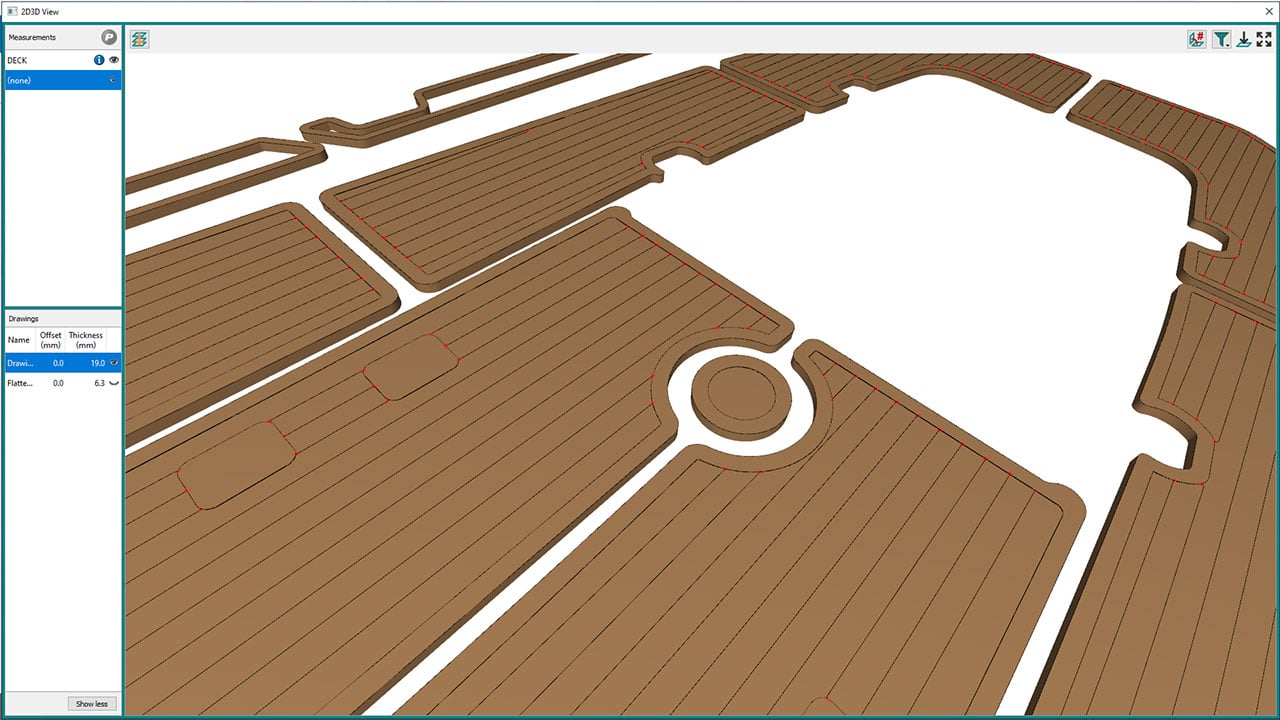Select the (none) item in Measurements list
This screenshot has width=1280, height=720.
coord(40,80)
